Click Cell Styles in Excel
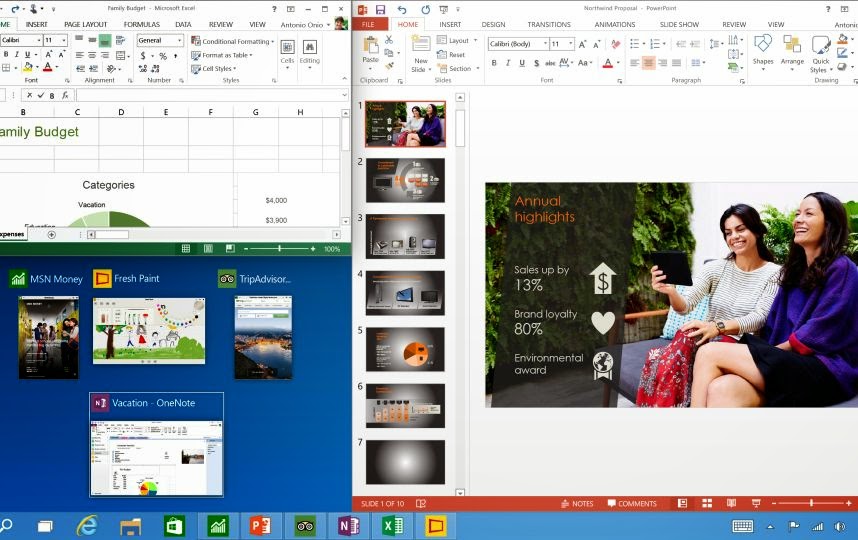 coord(213,69)
